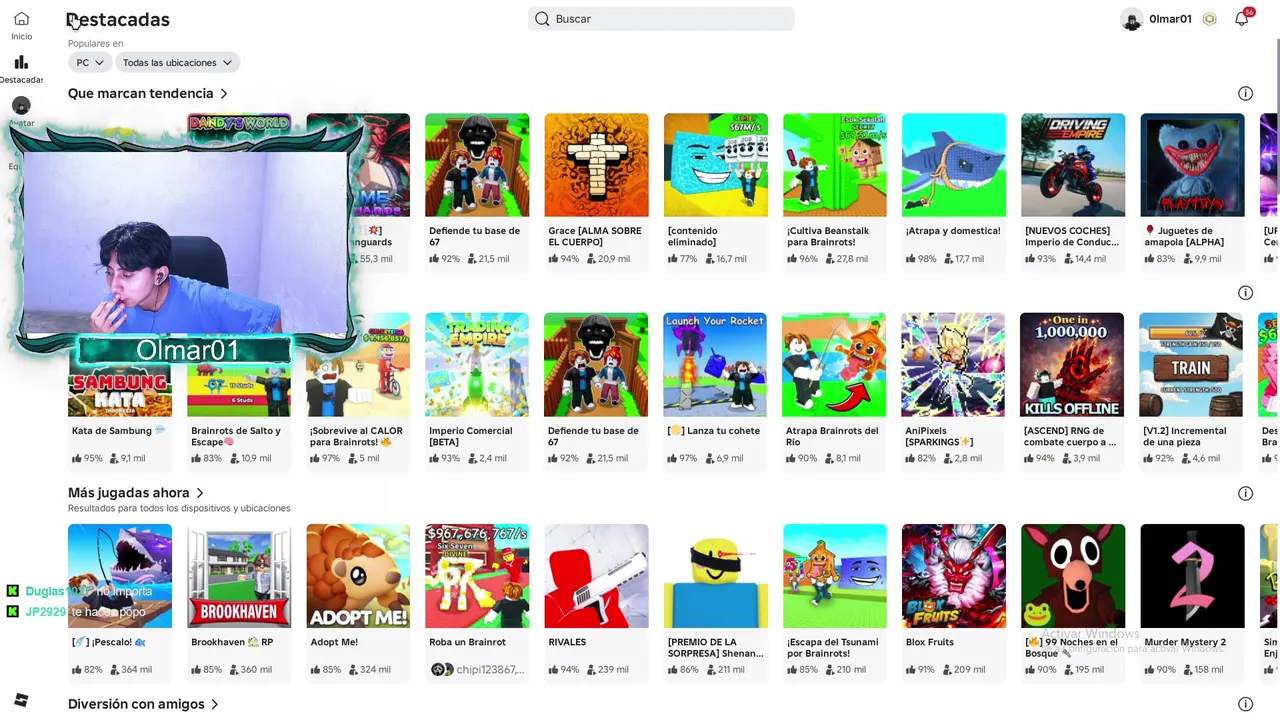This screenshot has width=1280, height=720.
Task: Open Grace [ALMA SOBRE EL CUERPO] thumbnail
Action: pos(596,165)
